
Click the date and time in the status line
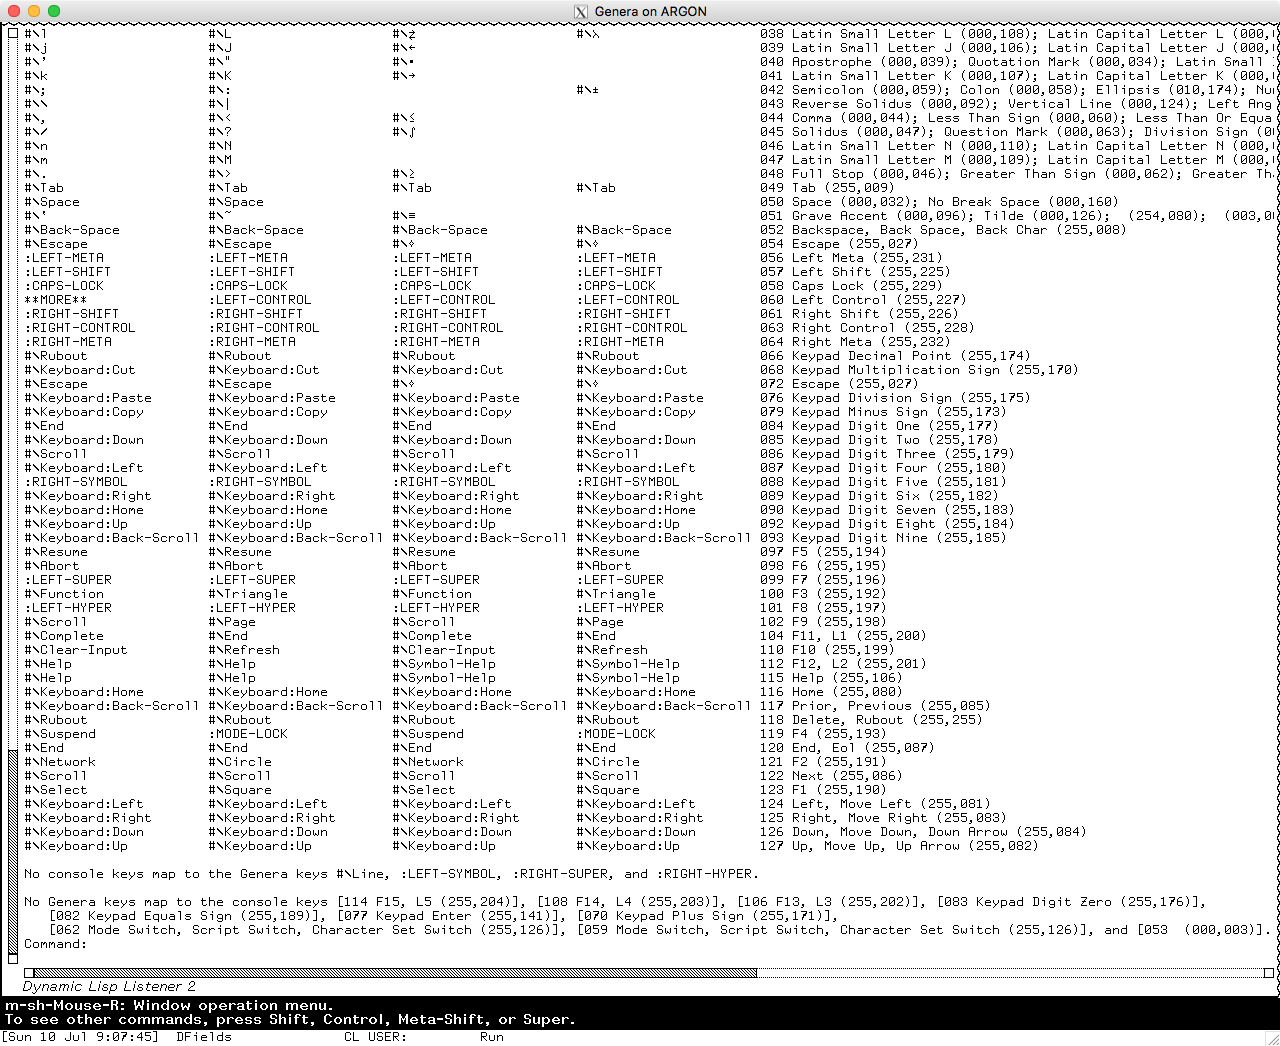81,1037
